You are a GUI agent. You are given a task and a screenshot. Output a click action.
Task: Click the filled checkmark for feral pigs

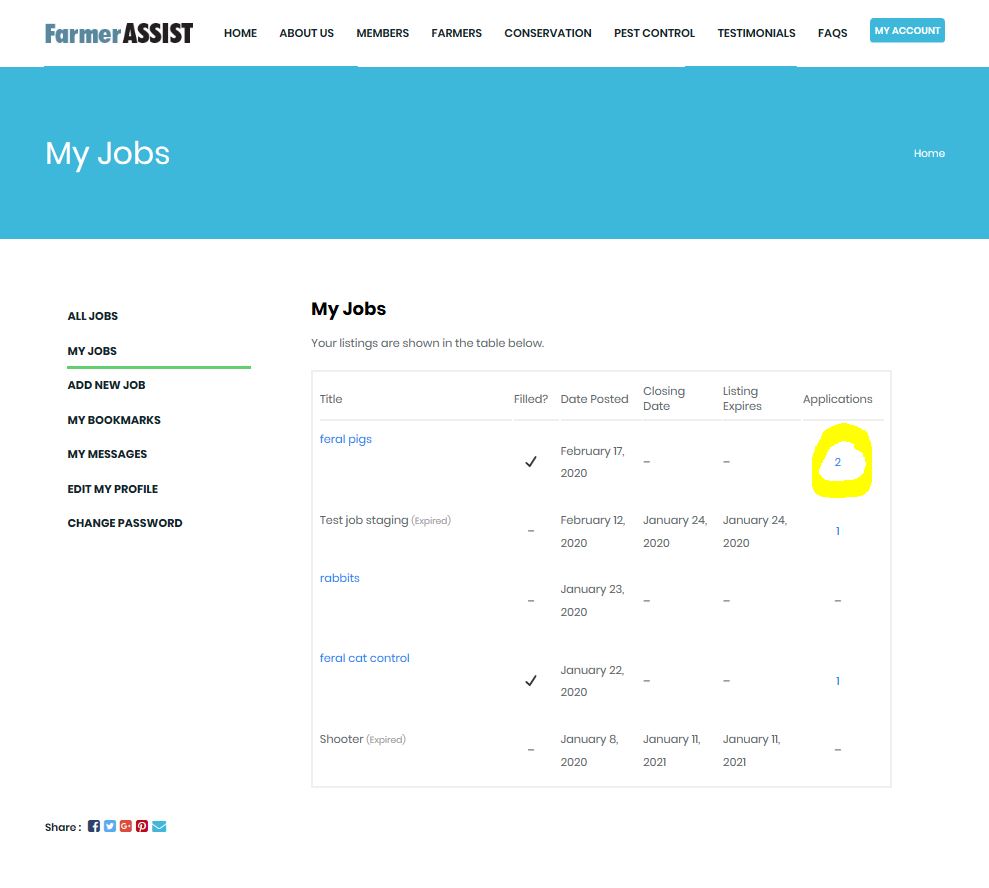531,462
